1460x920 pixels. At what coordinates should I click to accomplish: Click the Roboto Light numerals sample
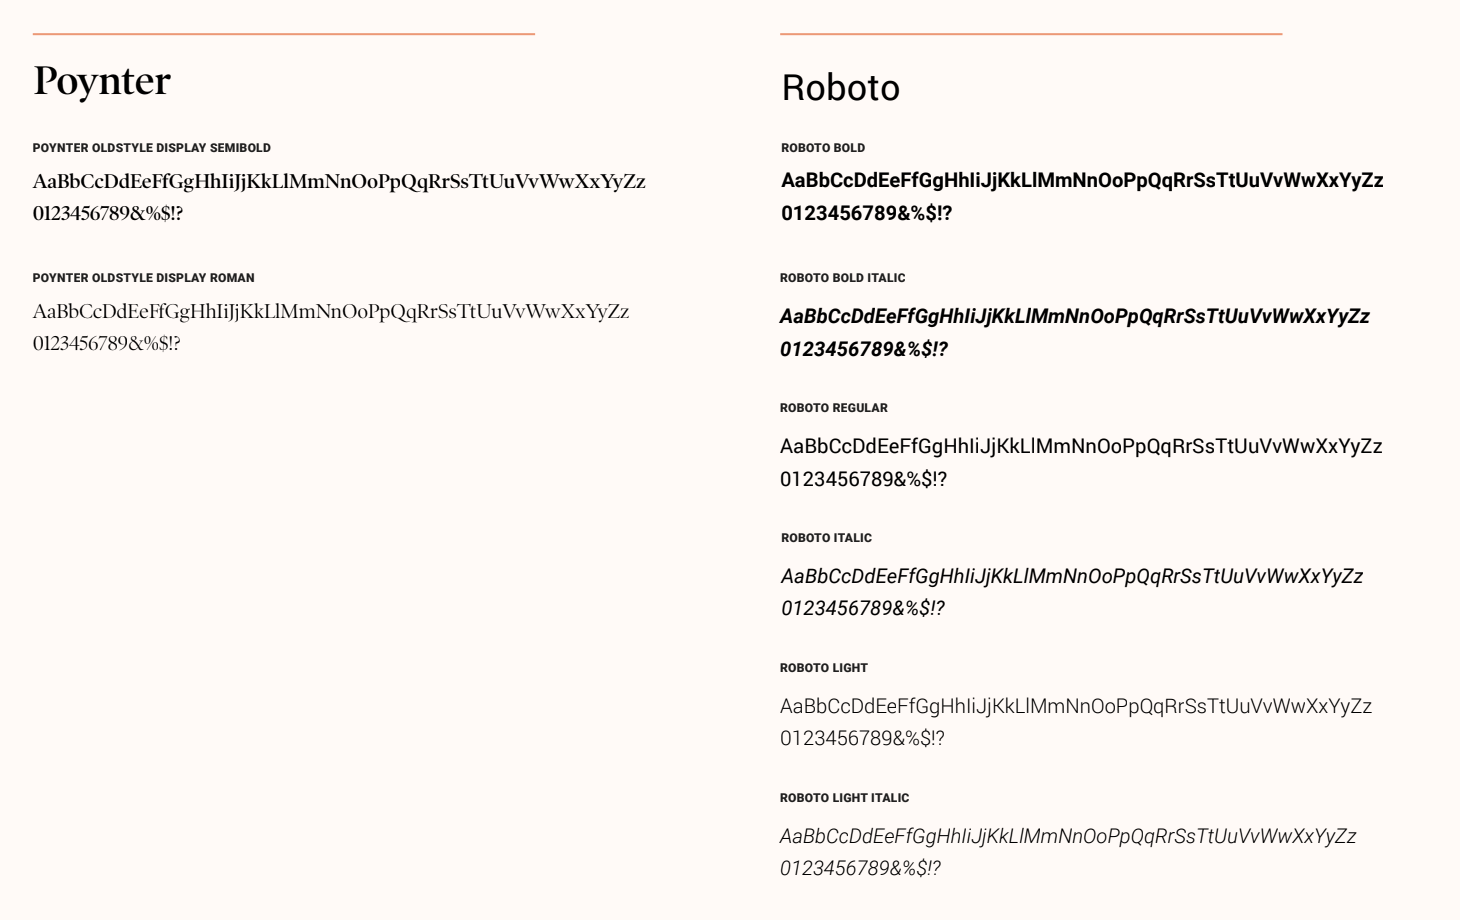[862, 738]
